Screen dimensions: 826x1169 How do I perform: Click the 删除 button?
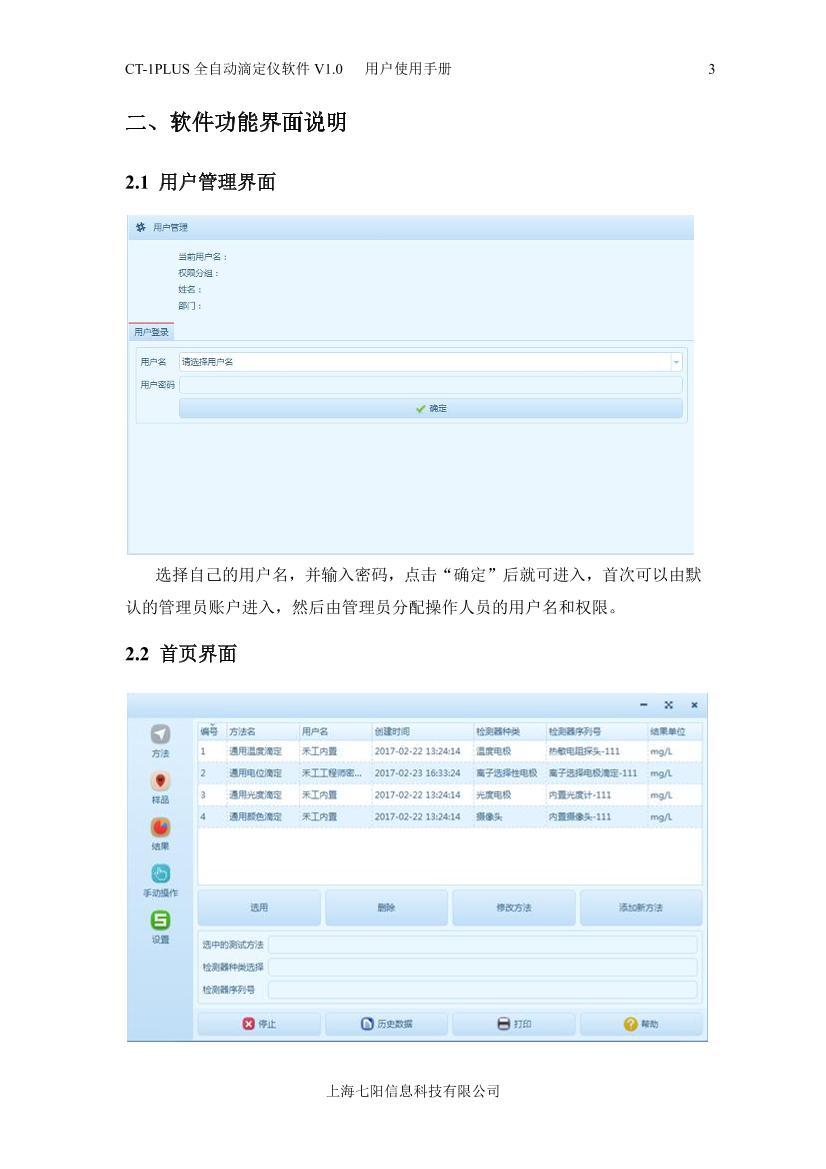pyautogui.click(x=386, y=907)
